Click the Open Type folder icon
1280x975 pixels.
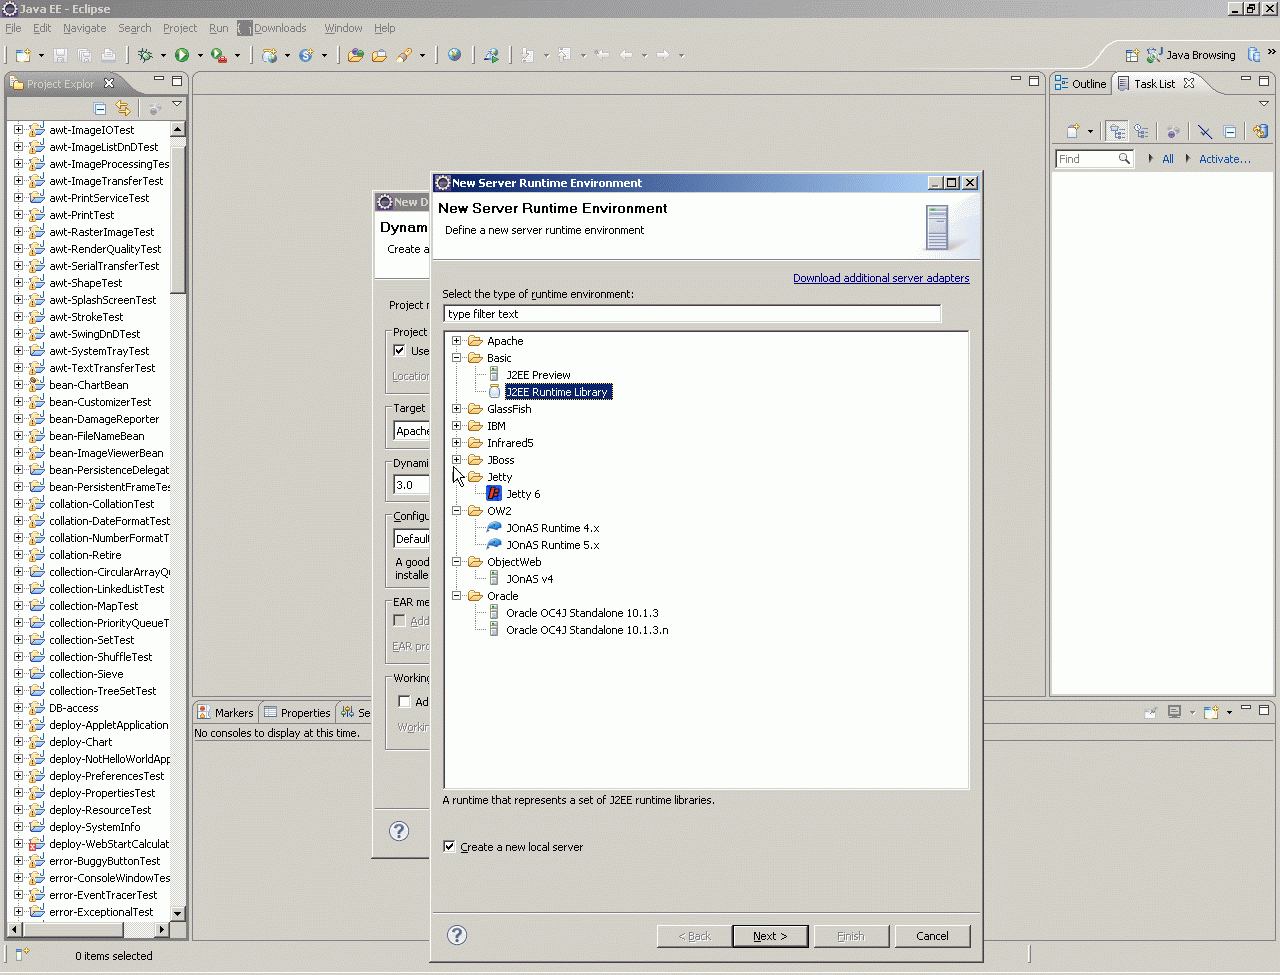point(355,55)
